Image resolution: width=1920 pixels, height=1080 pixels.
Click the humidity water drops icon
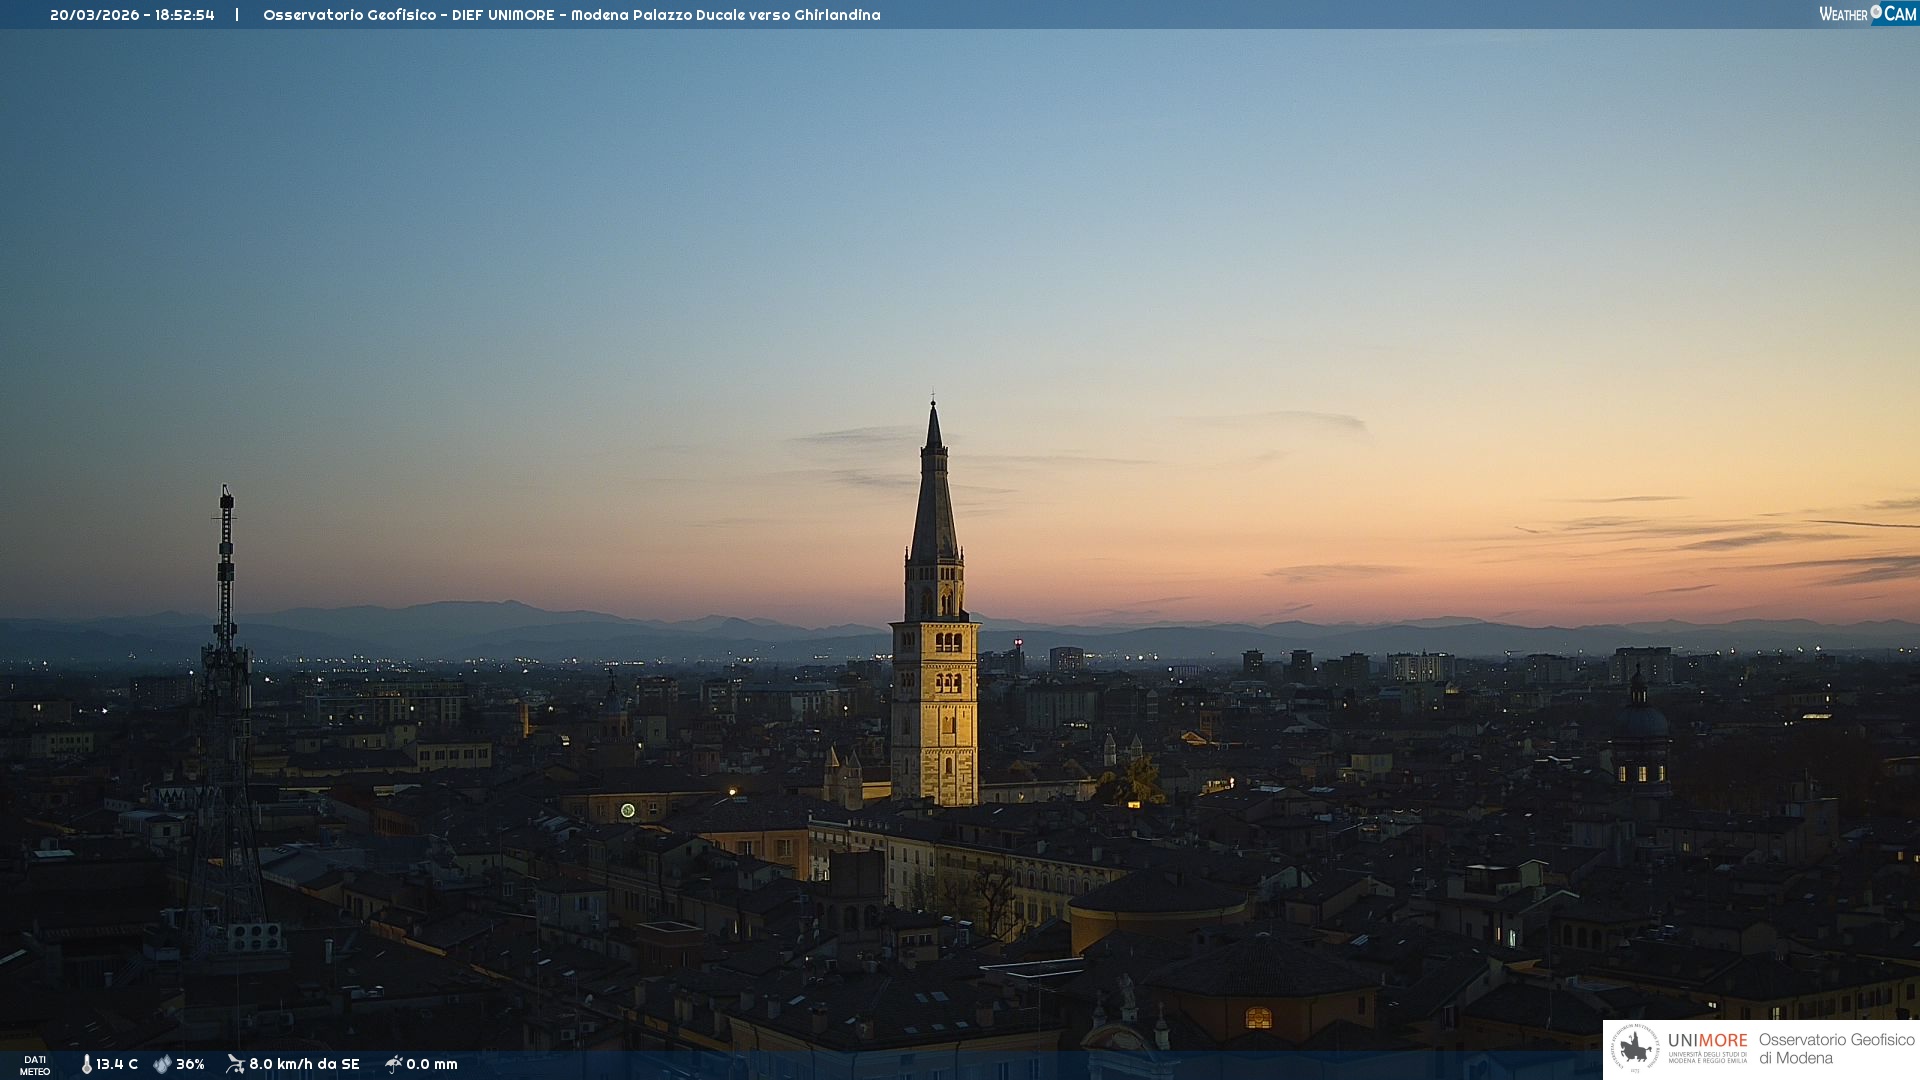[162, 1064]
